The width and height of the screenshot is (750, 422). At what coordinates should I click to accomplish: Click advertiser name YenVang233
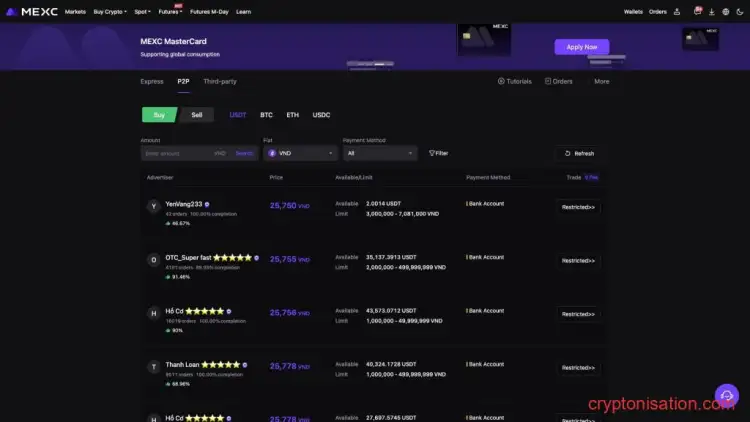click(x=184, y=204)
